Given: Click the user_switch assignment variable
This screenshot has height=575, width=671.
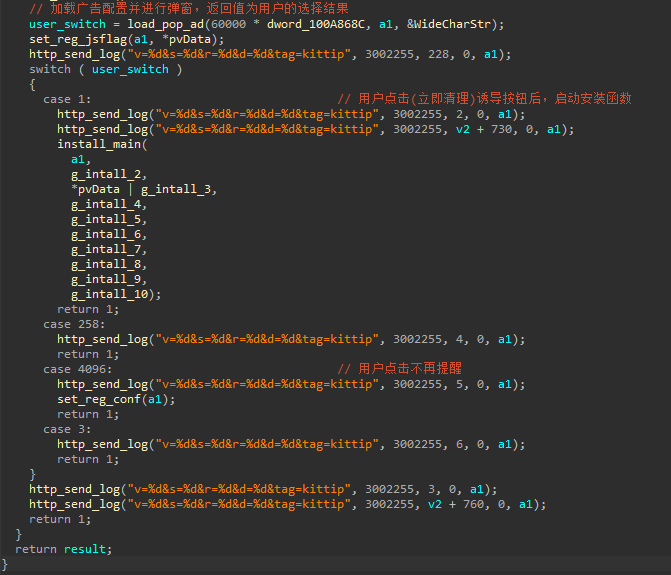Looking at the screenshot, I should pos(67,24).
